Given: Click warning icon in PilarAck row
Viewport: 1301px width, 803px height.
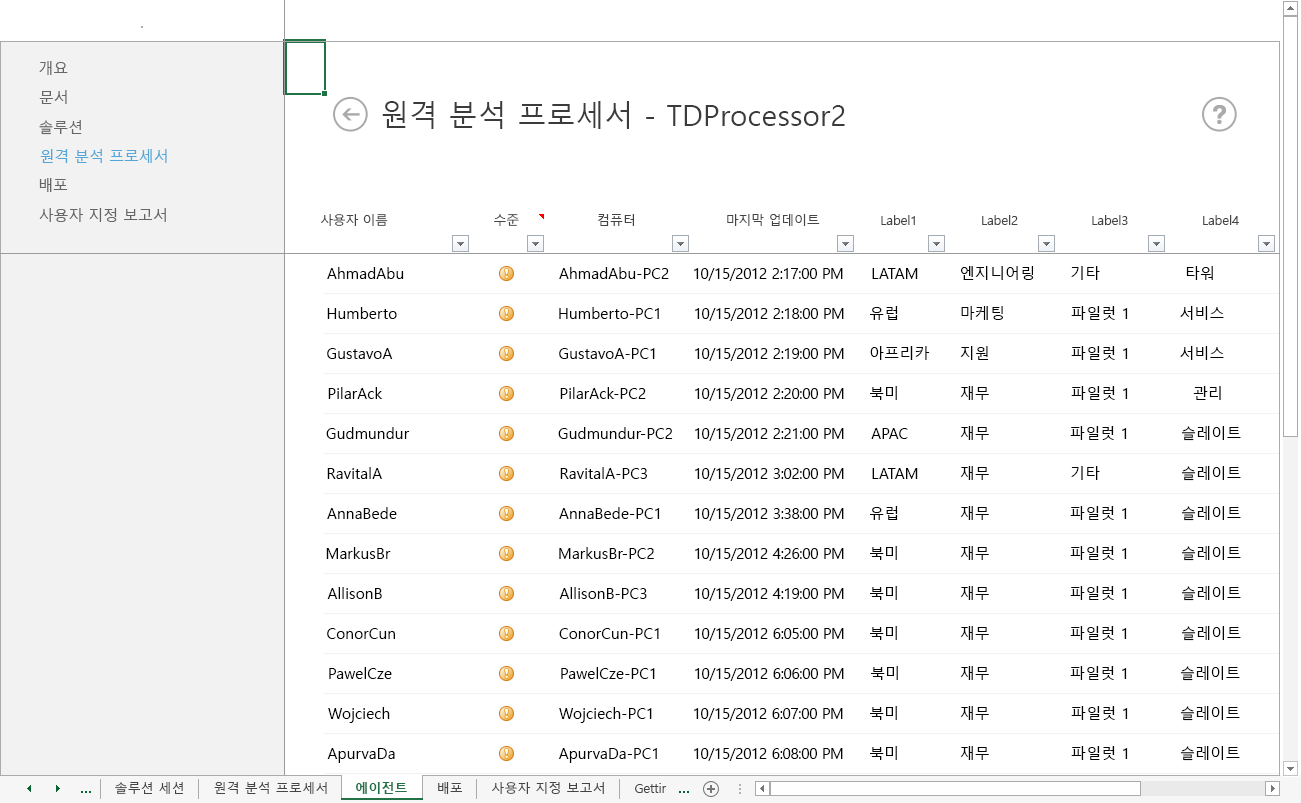Looking at the screenshot, I should [506, 393].
